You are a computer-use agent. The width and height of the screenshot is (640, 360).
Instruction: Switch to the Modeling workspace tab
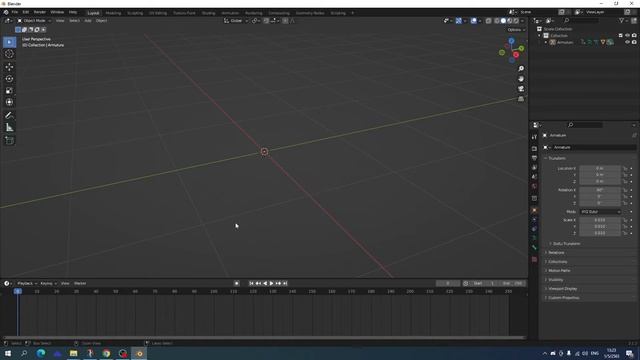(x=113, y=13)
